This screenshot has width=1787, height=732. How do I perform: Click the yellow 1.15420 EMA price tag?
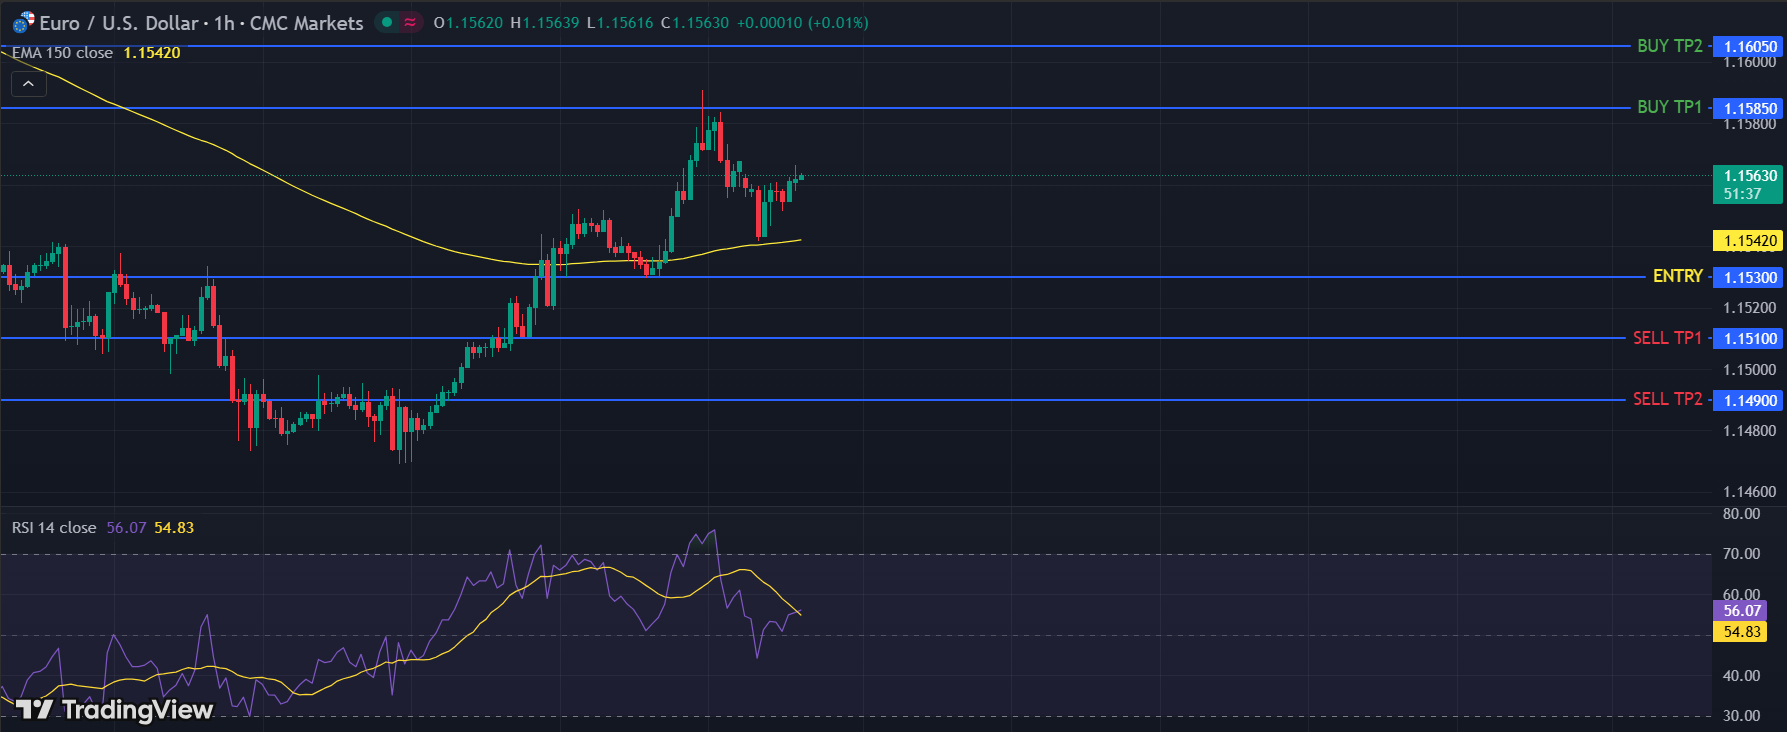coord(1749,241)
